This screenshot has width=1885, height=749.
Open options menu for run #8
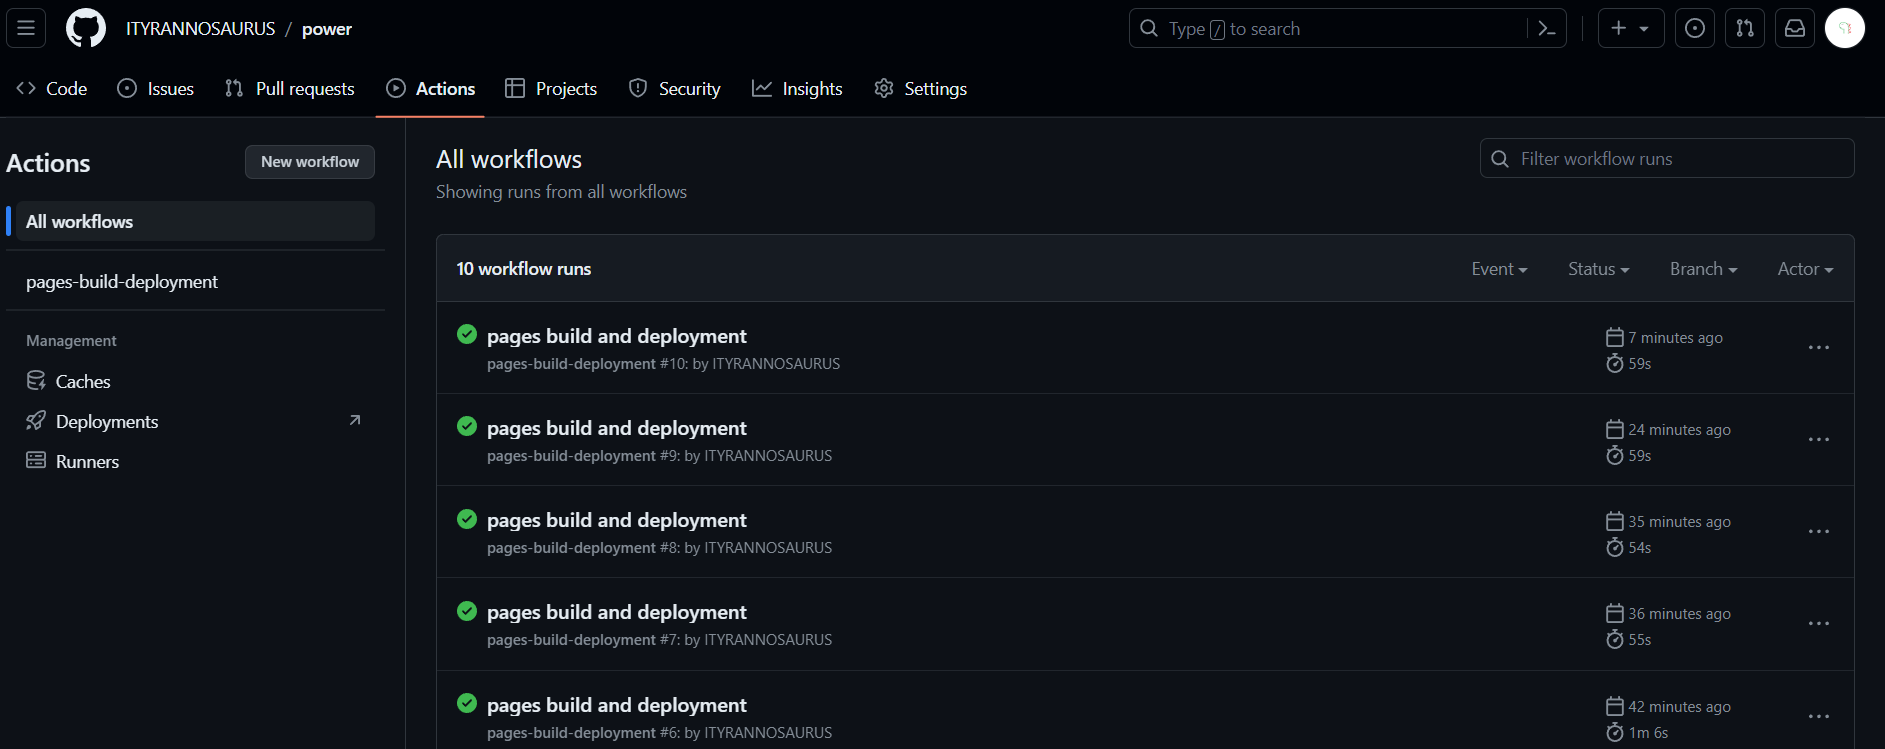(1819, 532)
